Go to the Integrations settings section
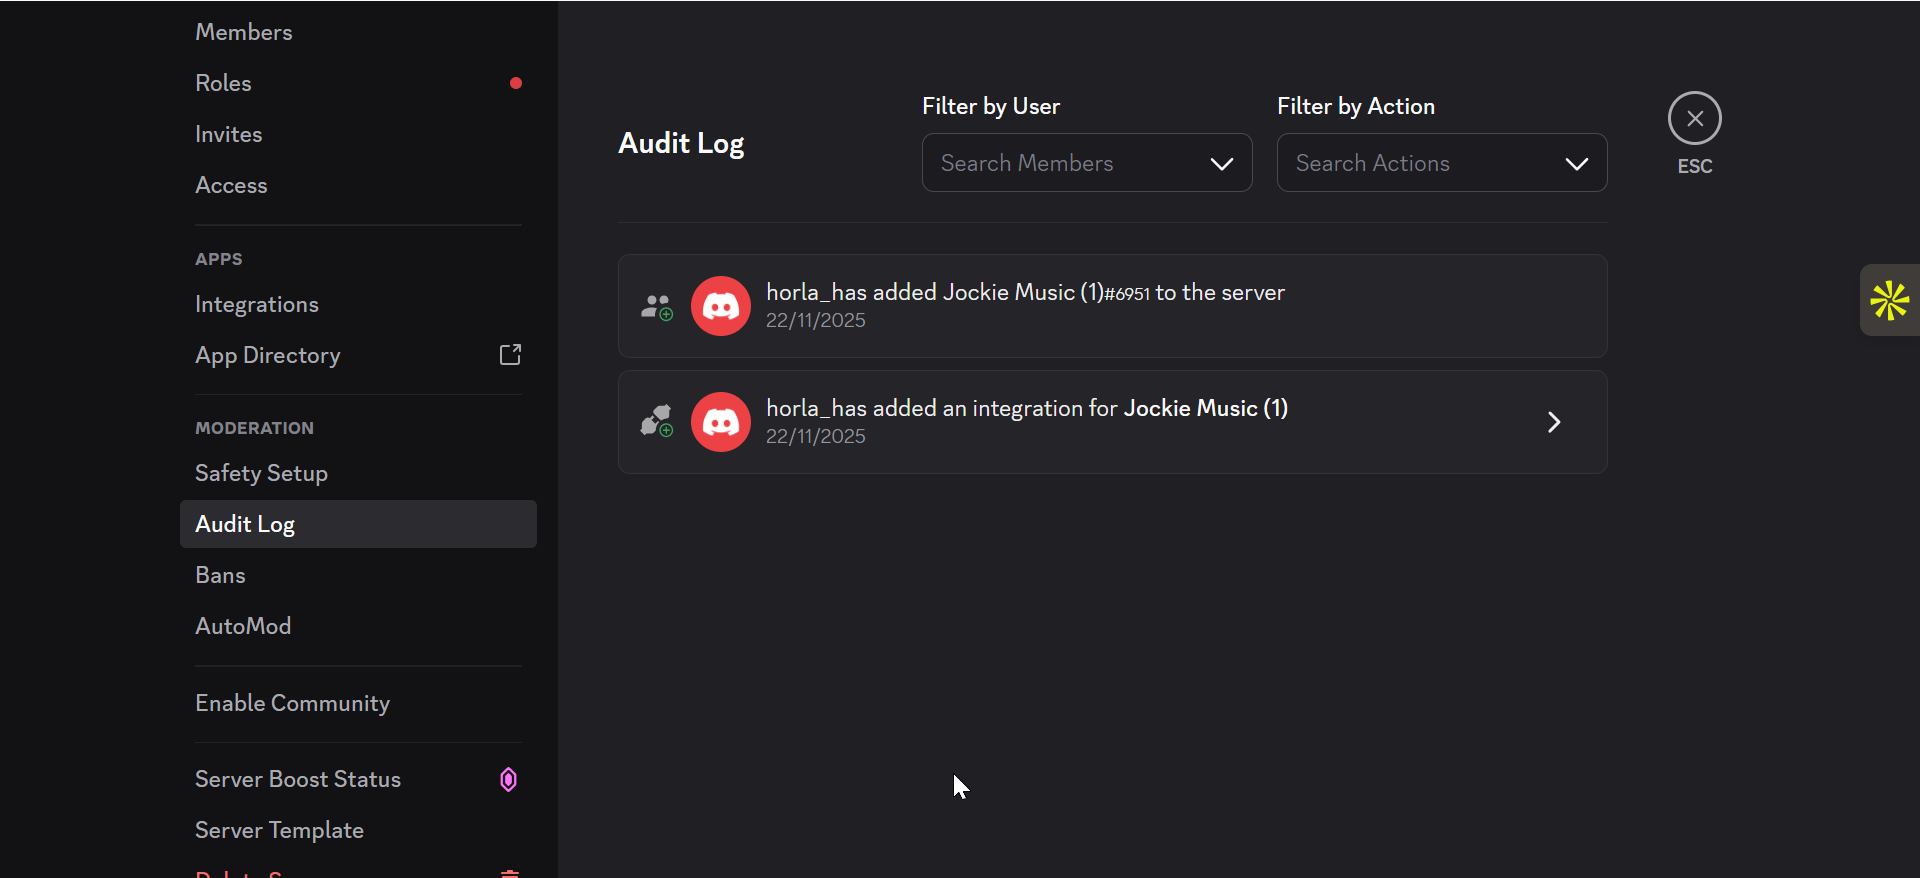 point(257,304)
